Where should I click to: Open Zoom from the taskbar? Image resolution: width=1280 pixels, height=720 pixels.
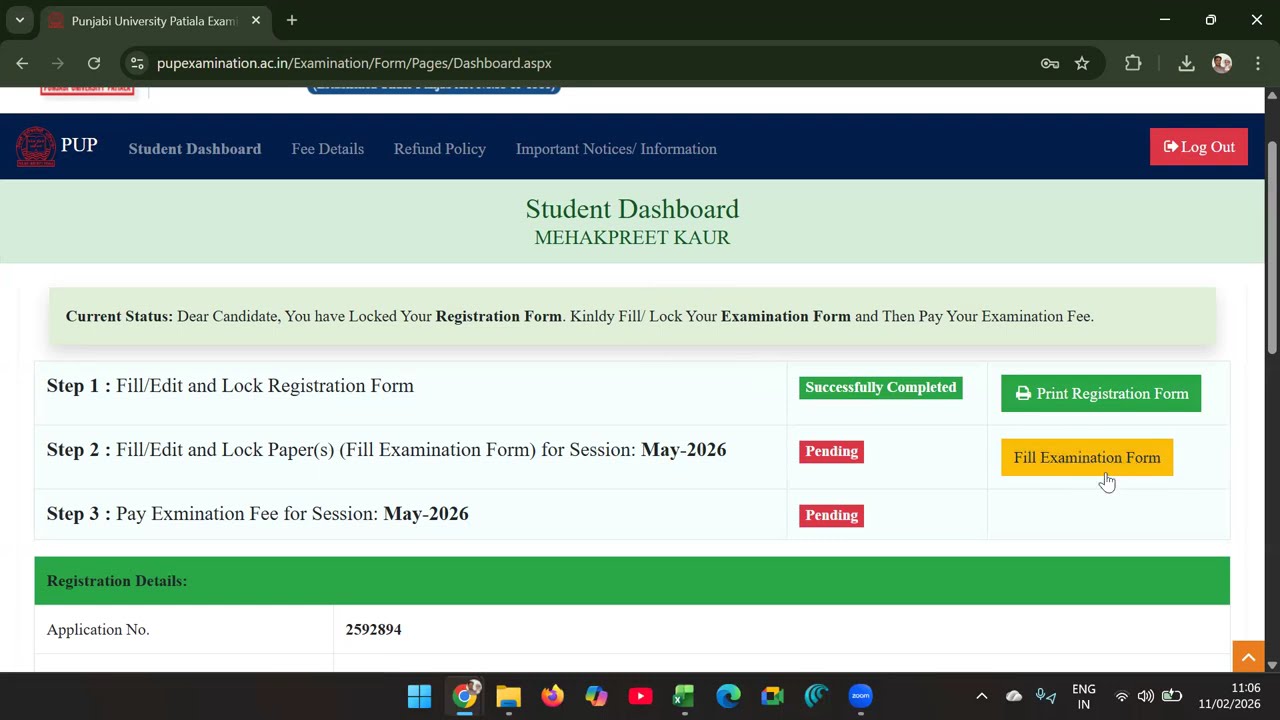click(860, 696)
